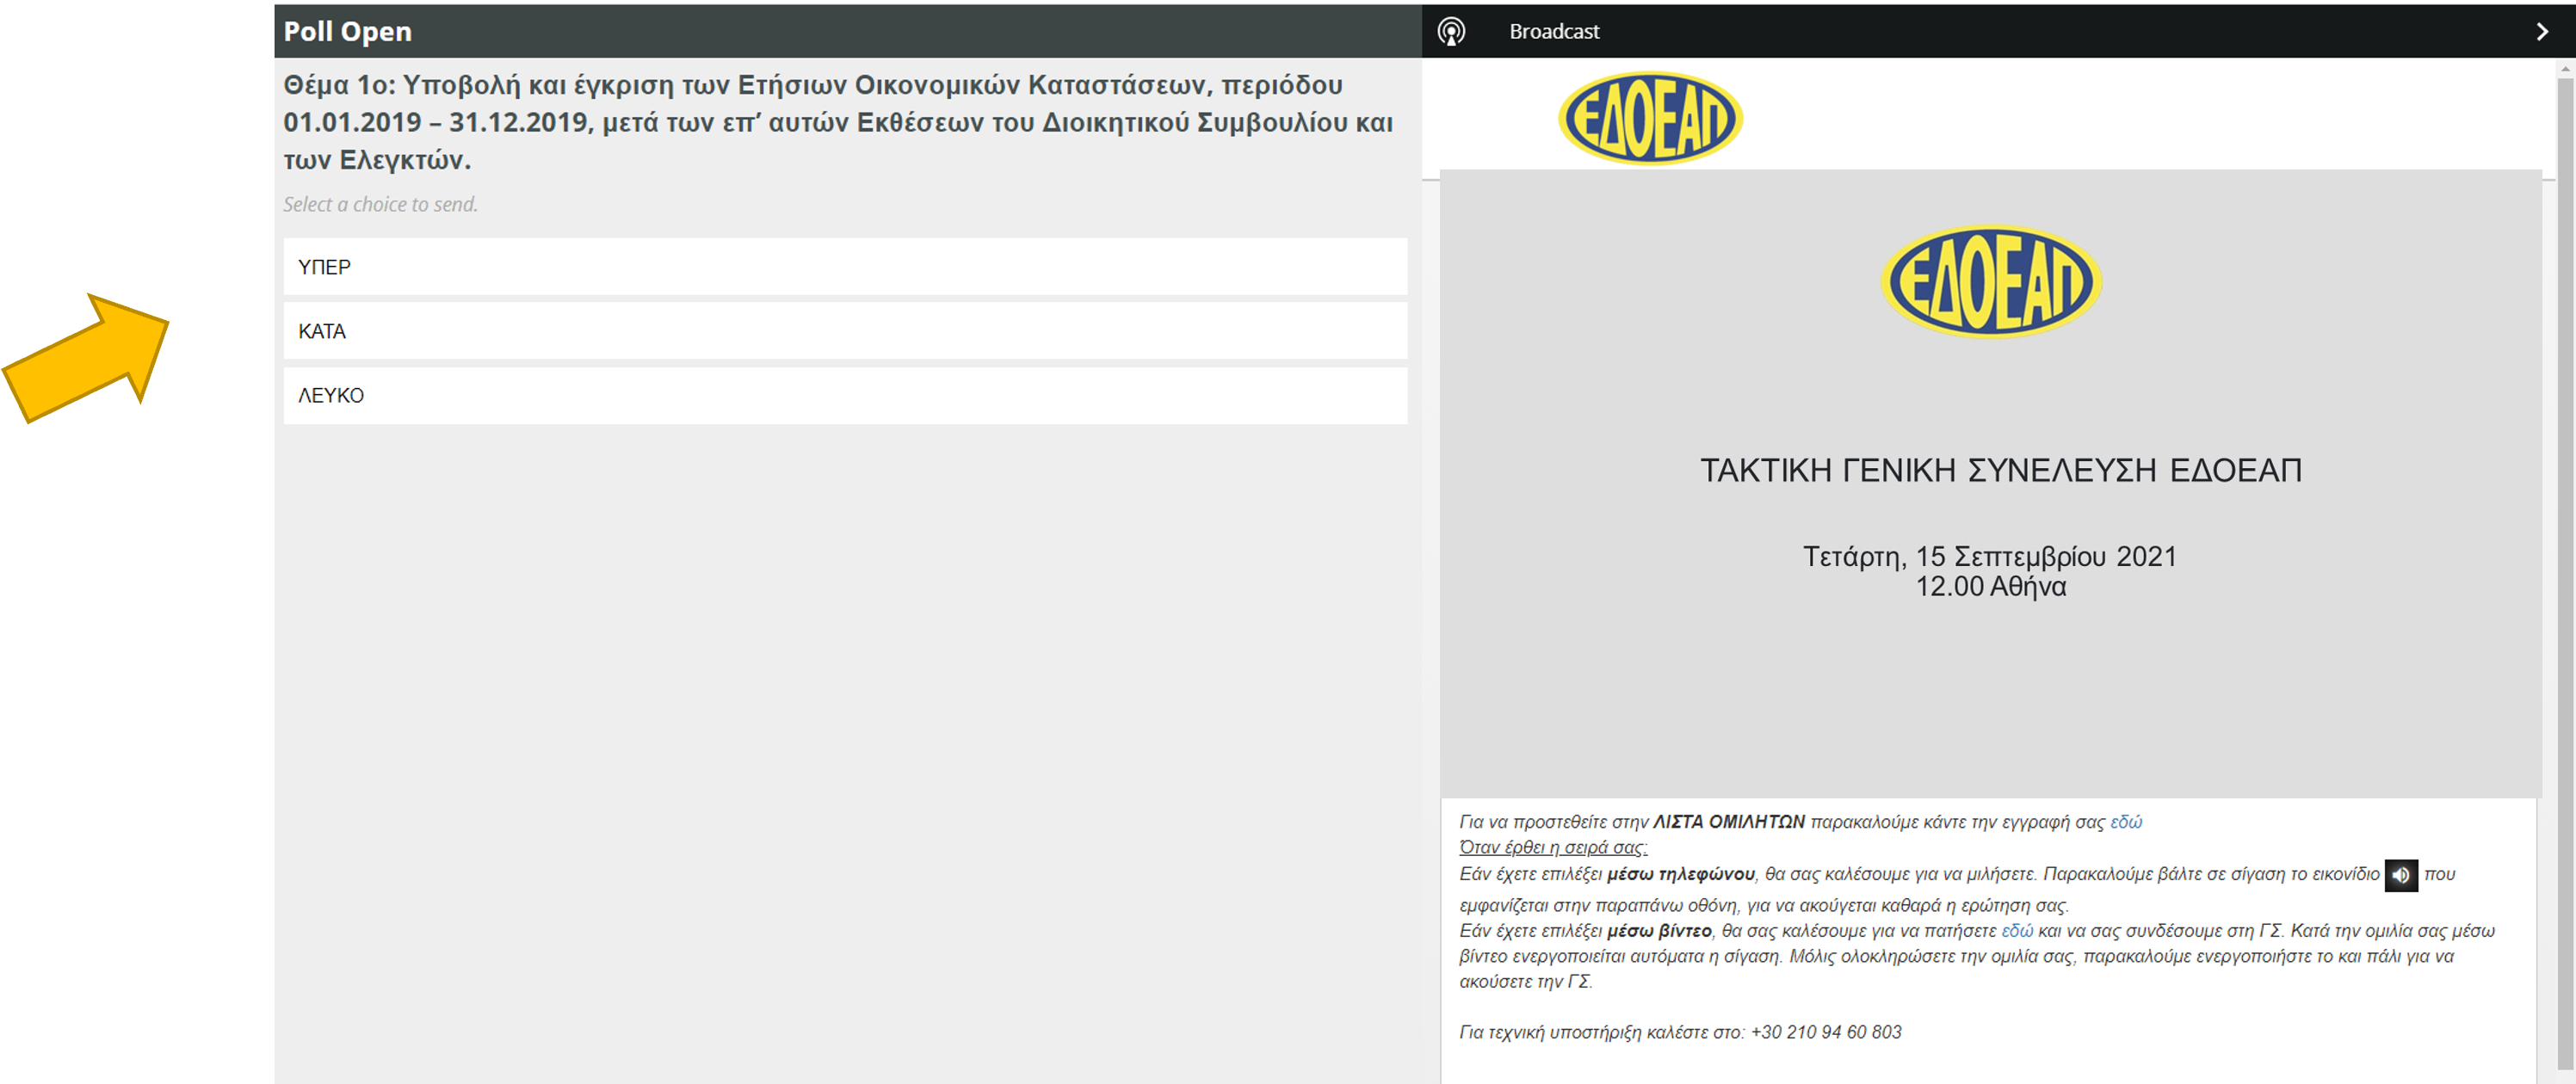Click the Broadcast antenna icon
2576x1084 pixels.
coord(1451,31)
